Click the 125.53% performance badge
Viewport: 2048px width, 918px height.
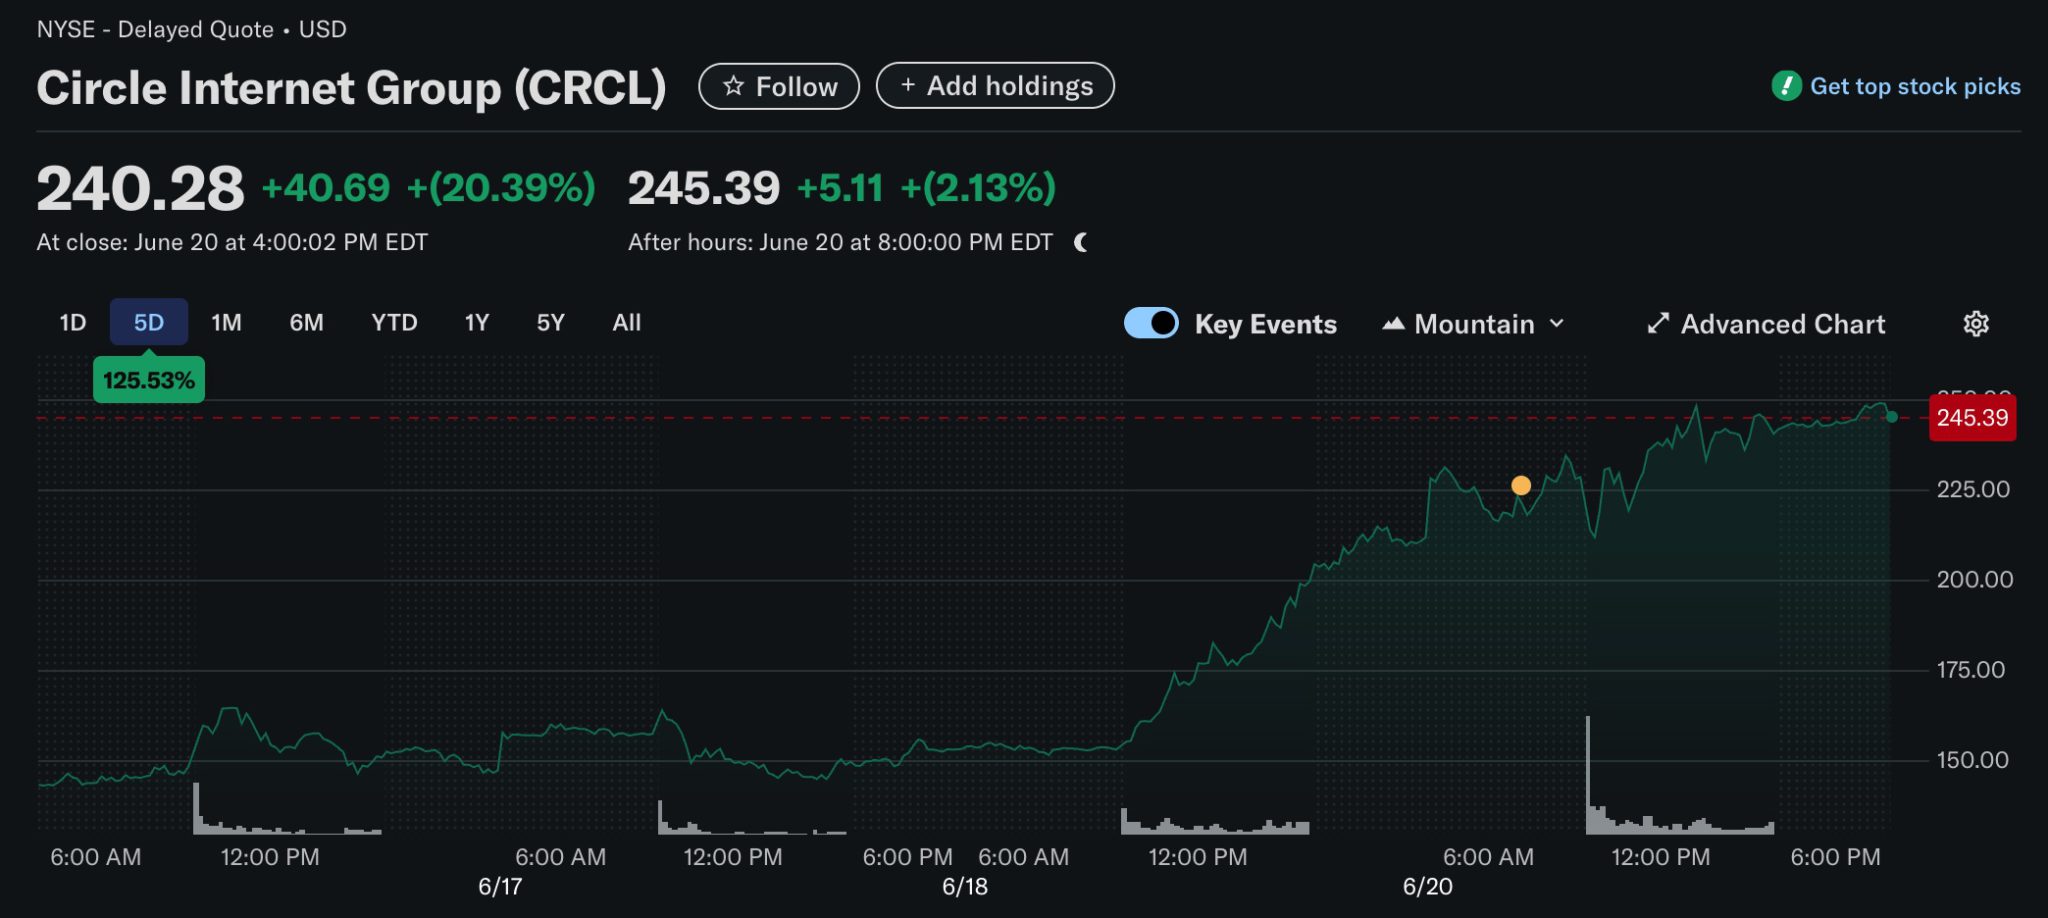point(148,378)
